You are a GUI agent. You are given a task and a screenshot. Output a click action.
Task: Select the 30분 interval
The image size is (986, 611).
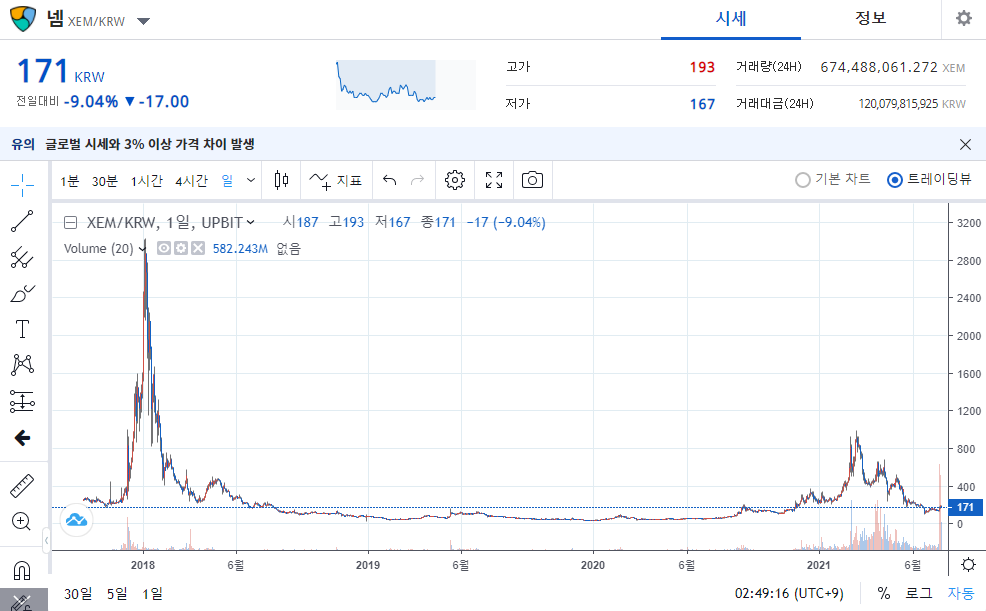[x=104, y=181]
